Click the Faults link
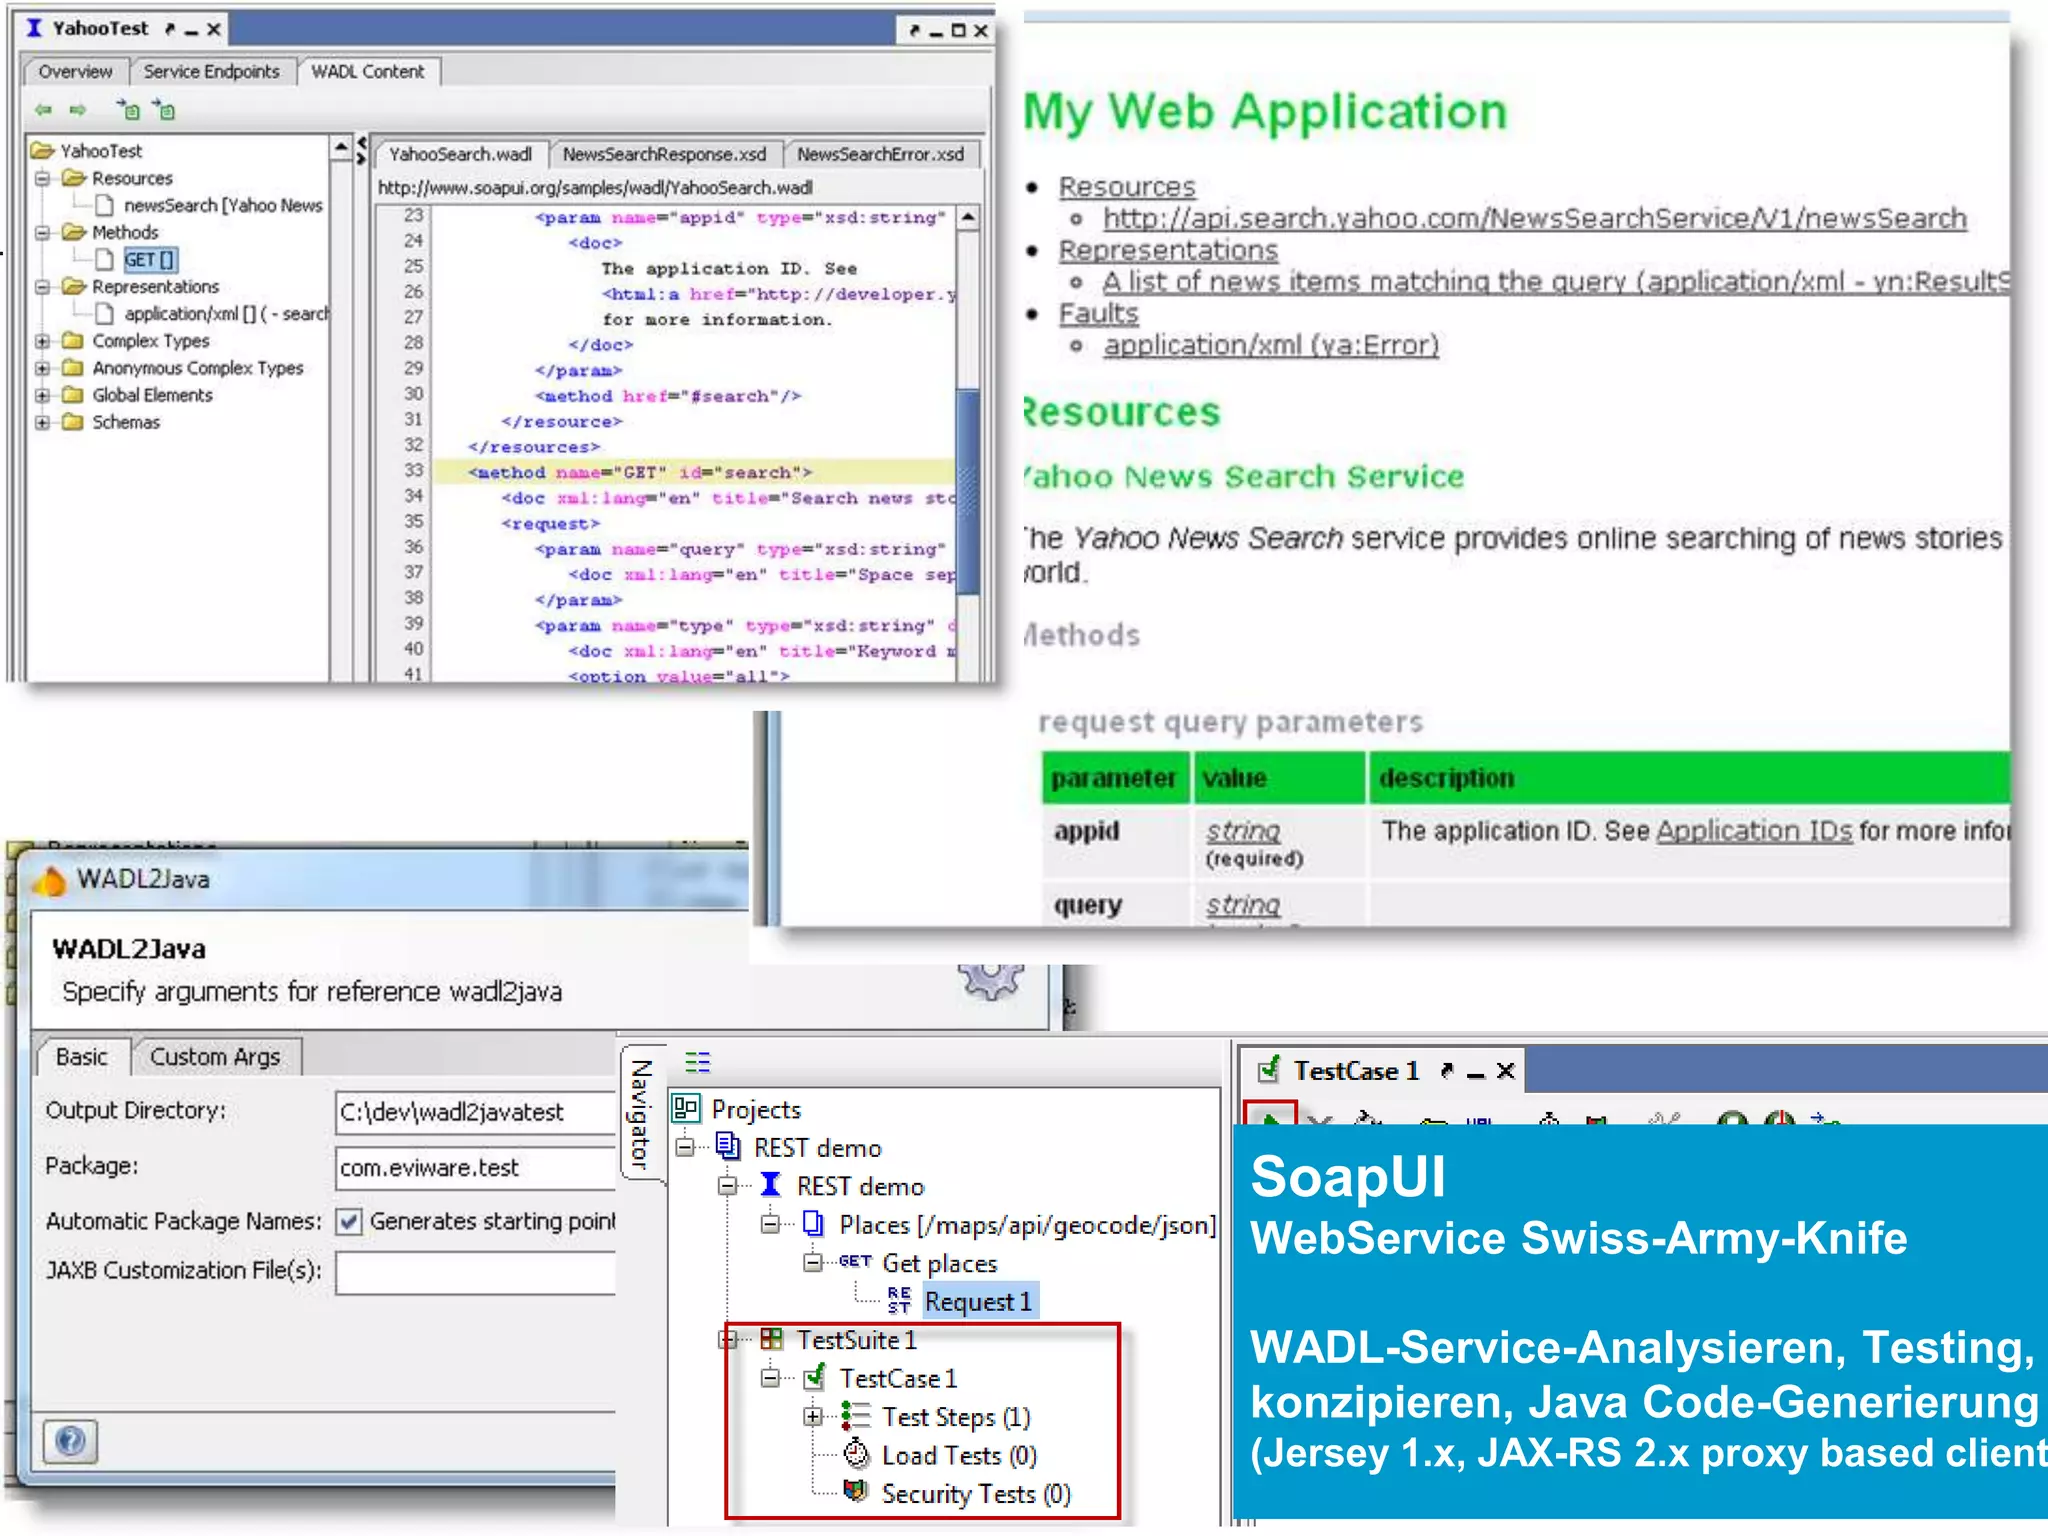The width and height of the screenshot is (2048, 1536). (1098, 314)
